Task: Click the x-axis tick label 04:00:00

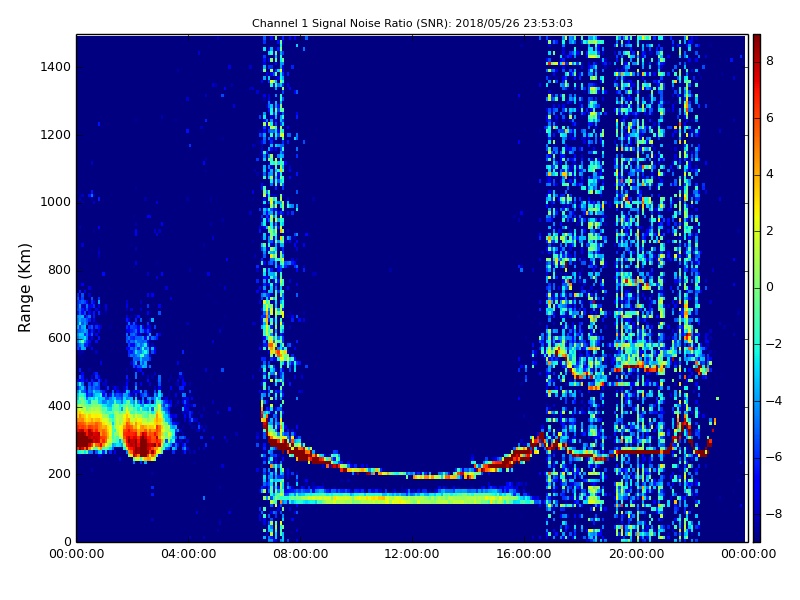Action: [x=188, y=554]
